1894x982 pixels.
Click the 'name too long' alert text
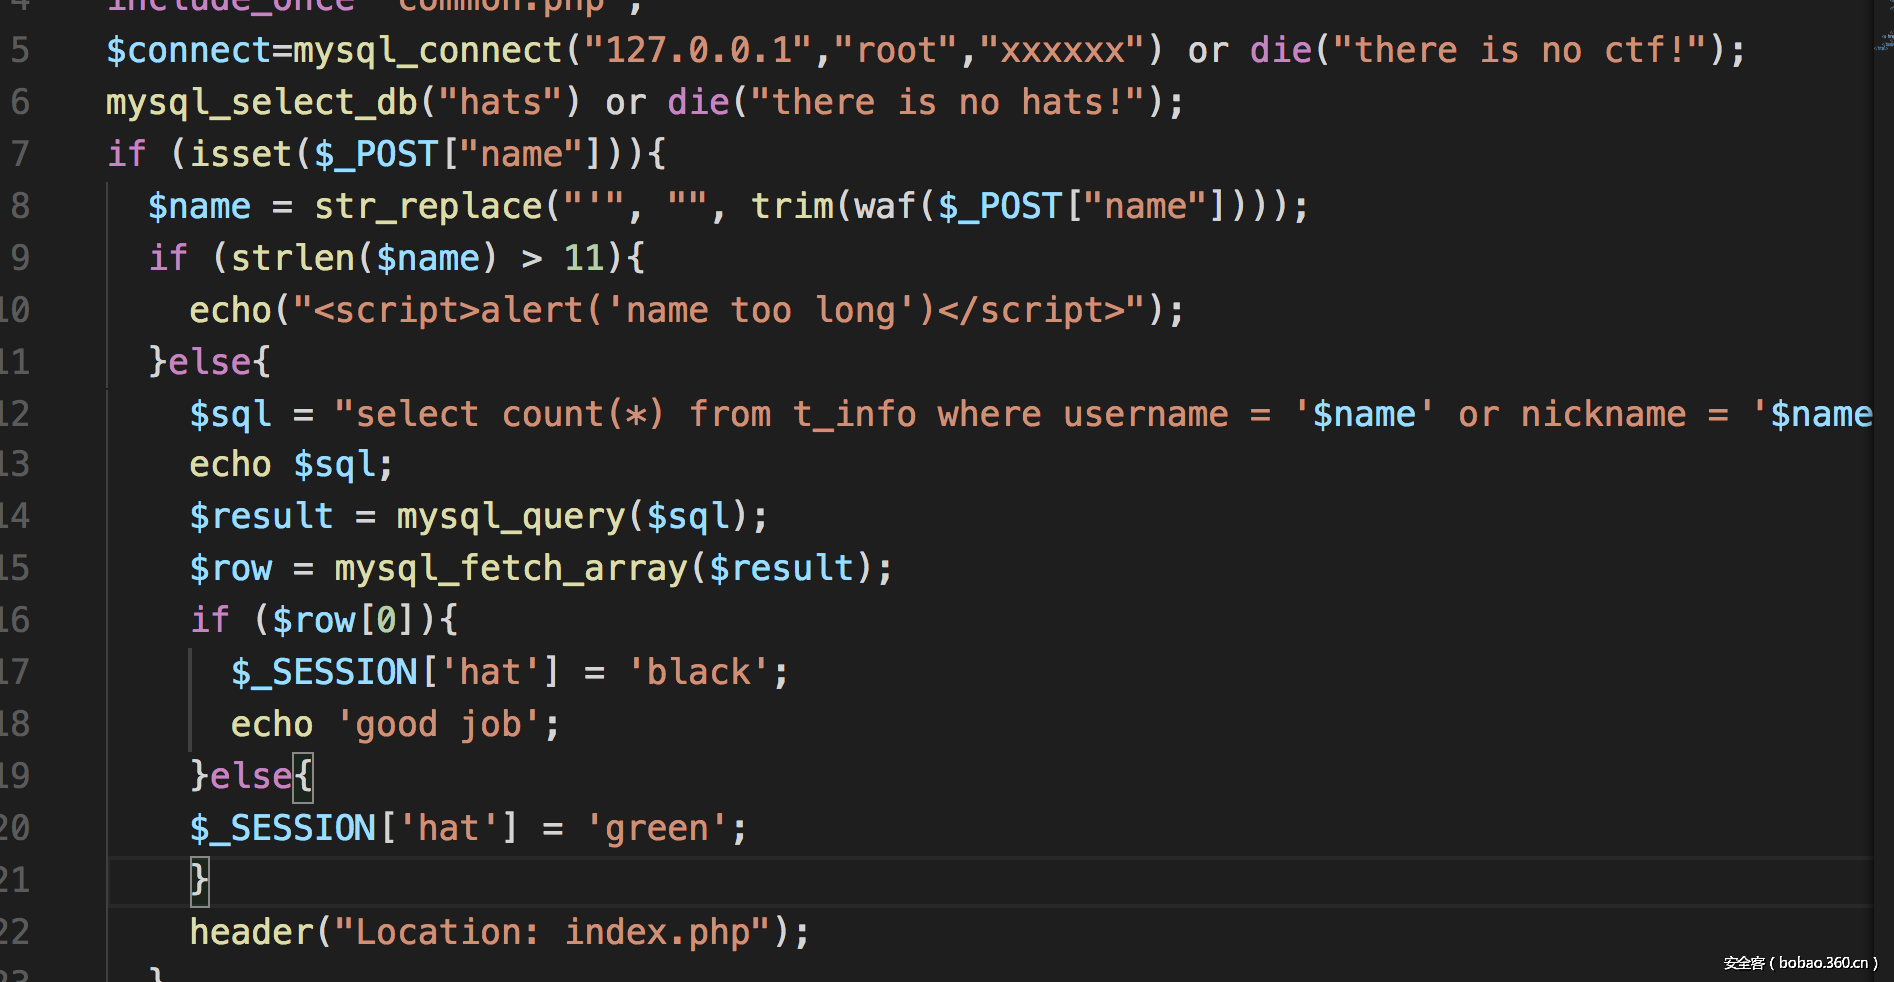tap(761, 310)
